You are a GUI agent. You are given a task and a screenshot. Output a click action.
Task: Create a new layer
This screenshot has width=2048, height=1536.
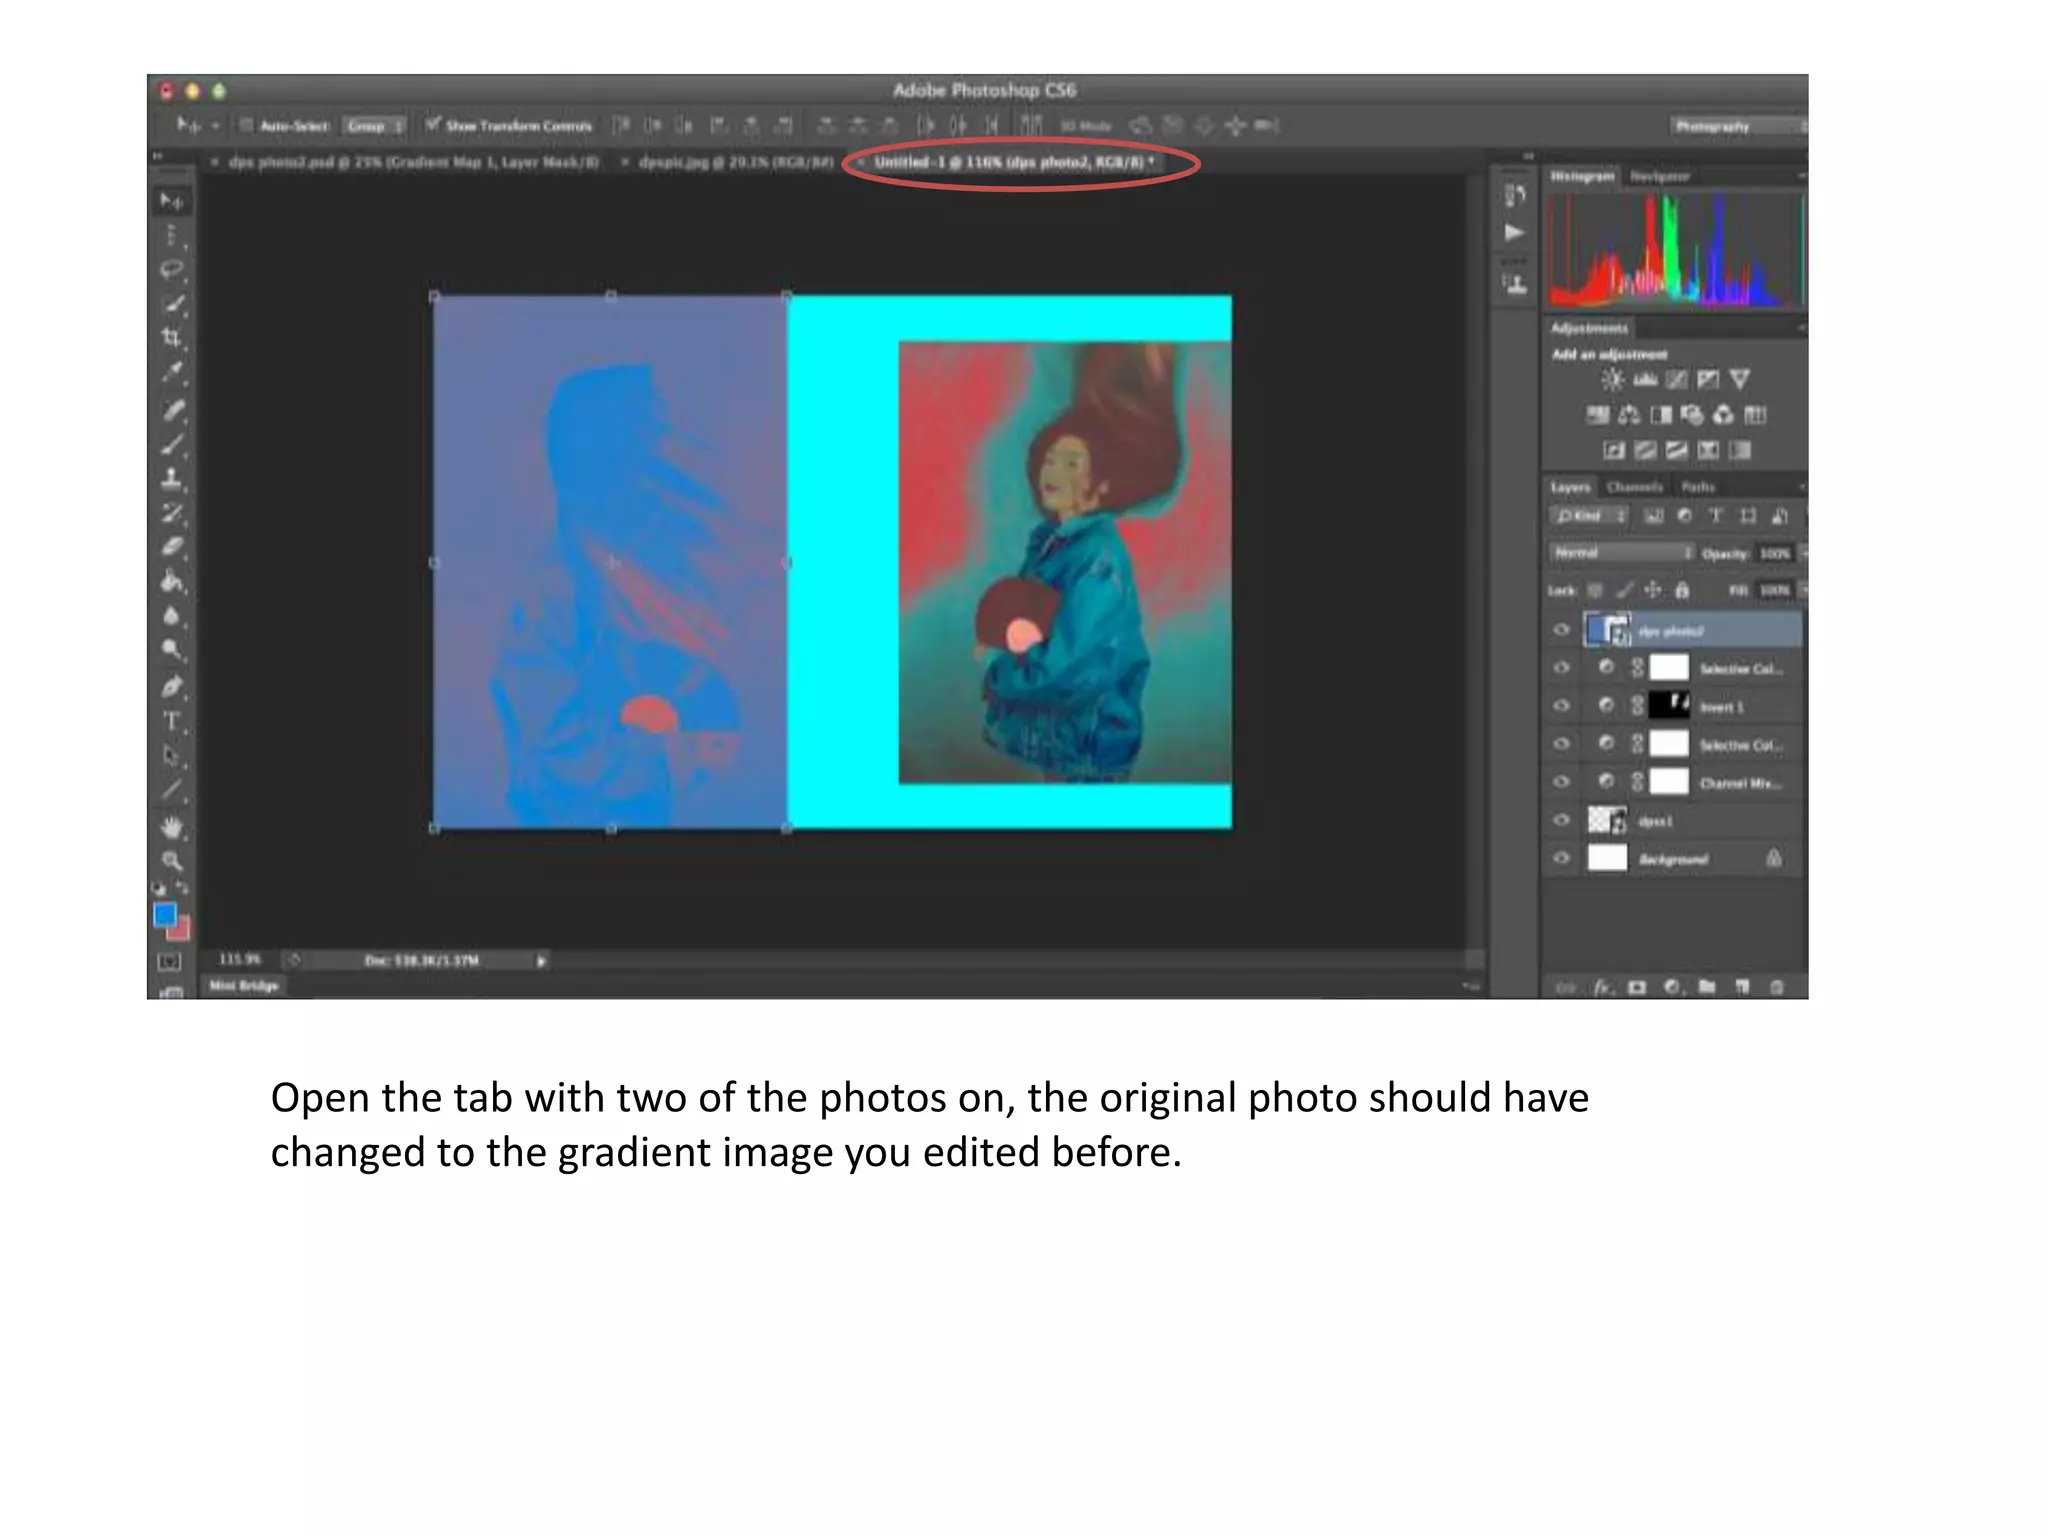(x=1742, y=987)
